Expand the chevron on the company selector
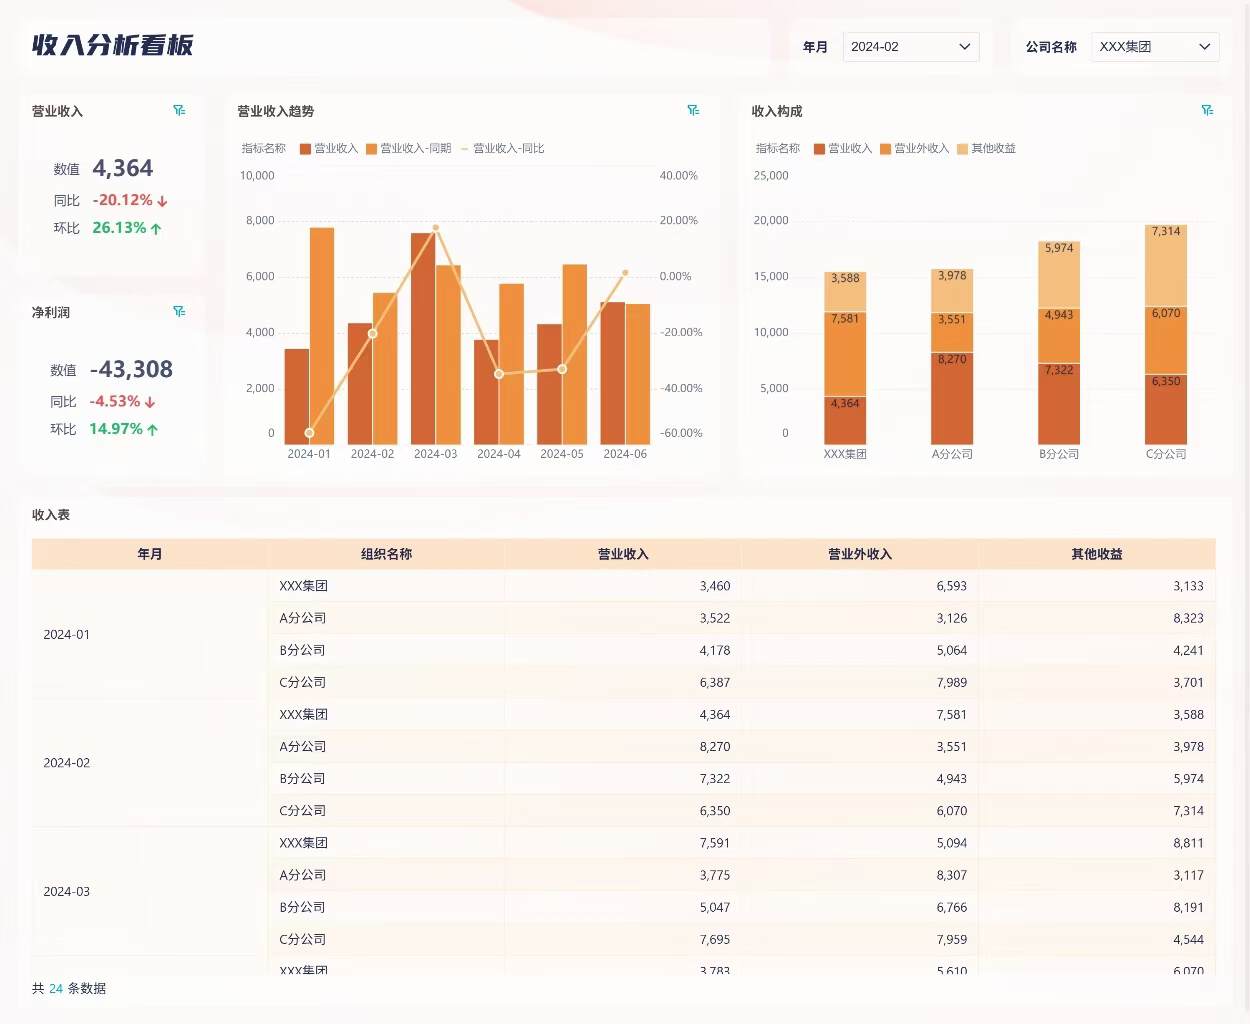Screen dimensions: 1250x1024 [x=1203, y=47]
